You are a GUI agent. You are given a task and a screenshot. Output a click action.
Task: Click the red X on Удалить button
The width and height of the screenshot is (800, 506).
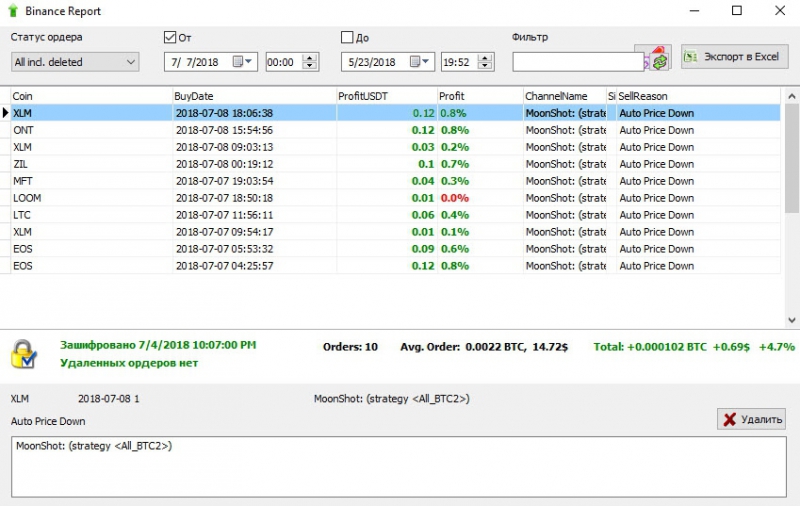coord(730,419)
